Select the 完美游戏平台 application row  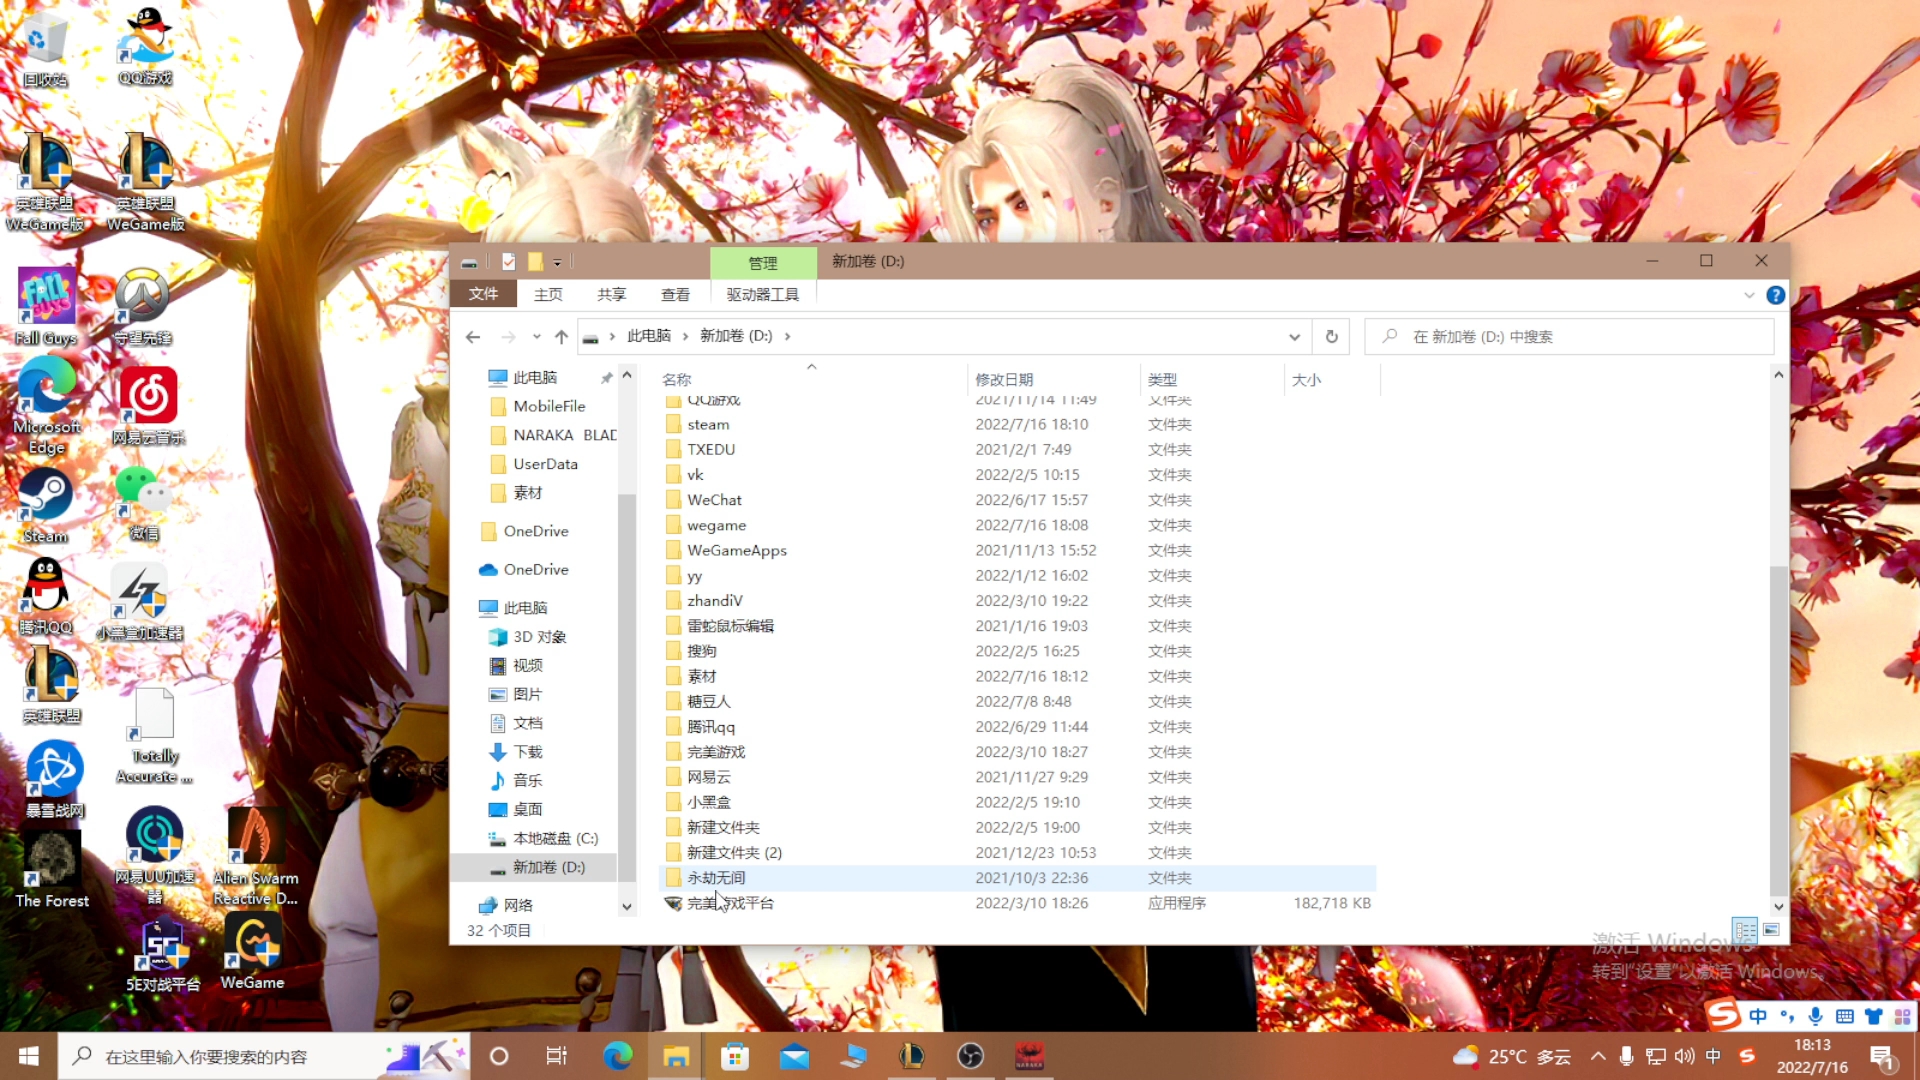coord(1018,903)
